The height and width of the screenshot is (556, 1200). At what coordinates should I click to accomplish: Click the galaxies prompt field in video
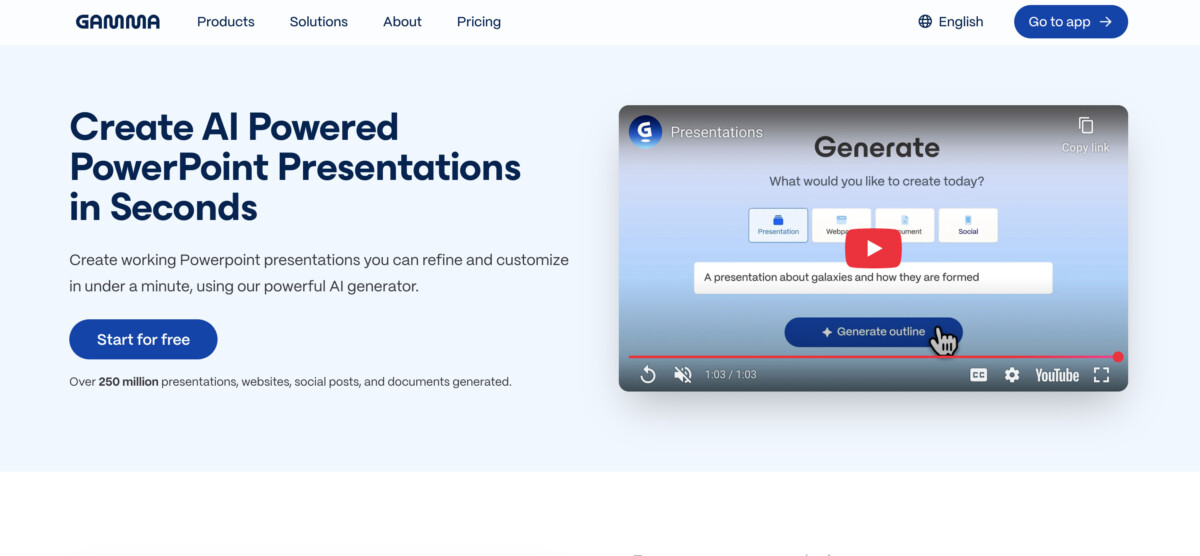[x=873, y=278]
